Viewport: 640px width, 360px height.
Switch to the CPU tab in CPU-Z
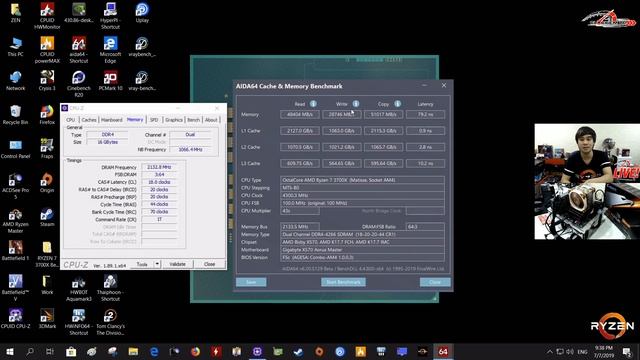point(71,120)
